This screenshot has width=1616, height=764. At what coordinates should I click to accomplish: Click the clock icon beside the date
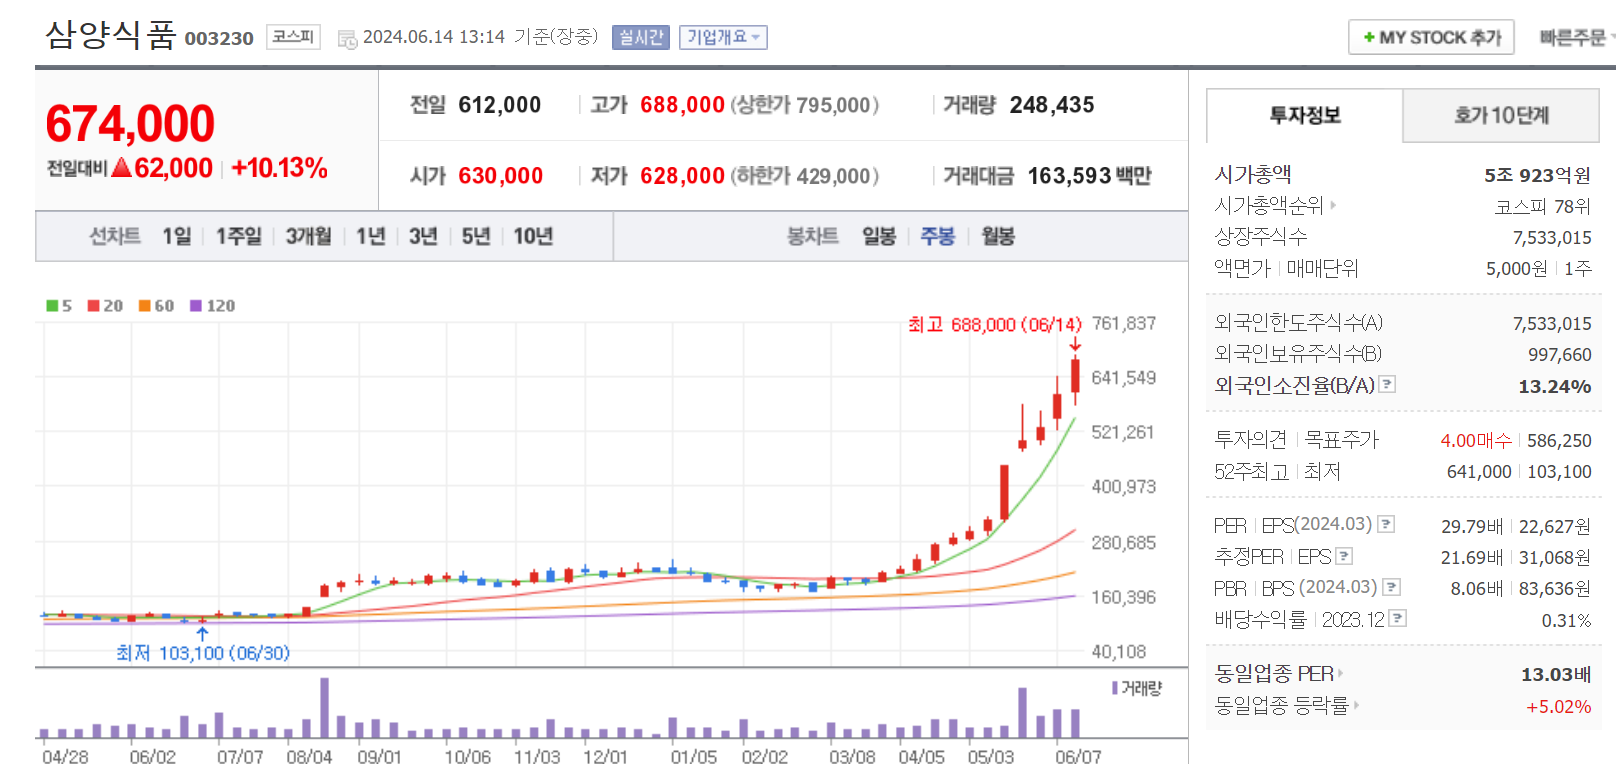(x=347, y=39)
